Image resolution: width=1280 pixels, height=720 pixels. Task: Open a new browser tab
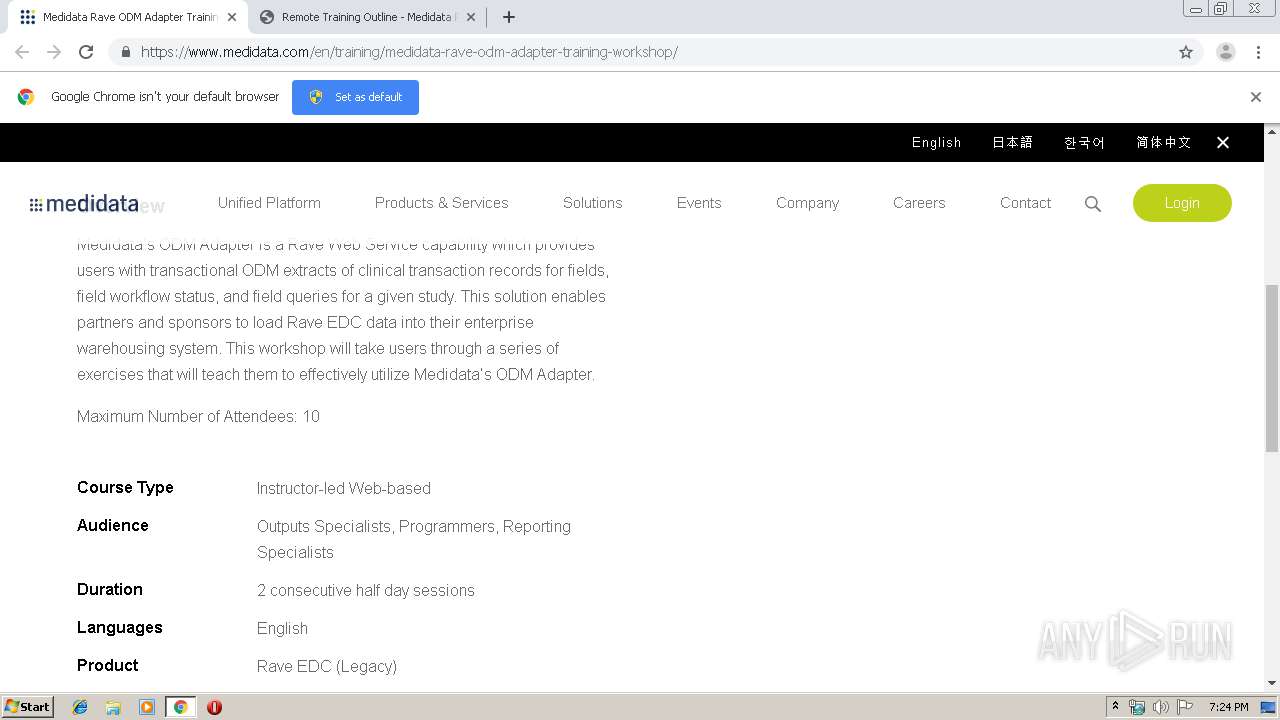509,17
